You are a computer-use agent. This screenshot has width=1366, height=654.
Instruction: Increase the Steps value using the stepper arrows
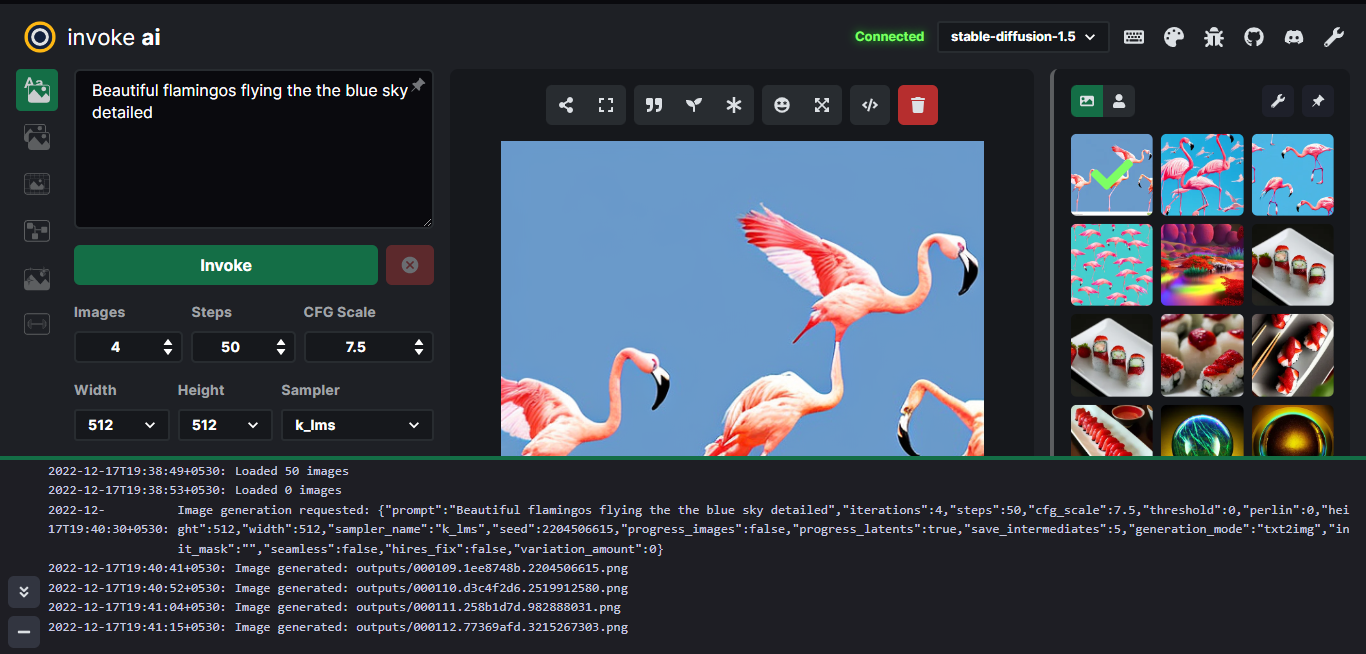(x=280, y=342)
